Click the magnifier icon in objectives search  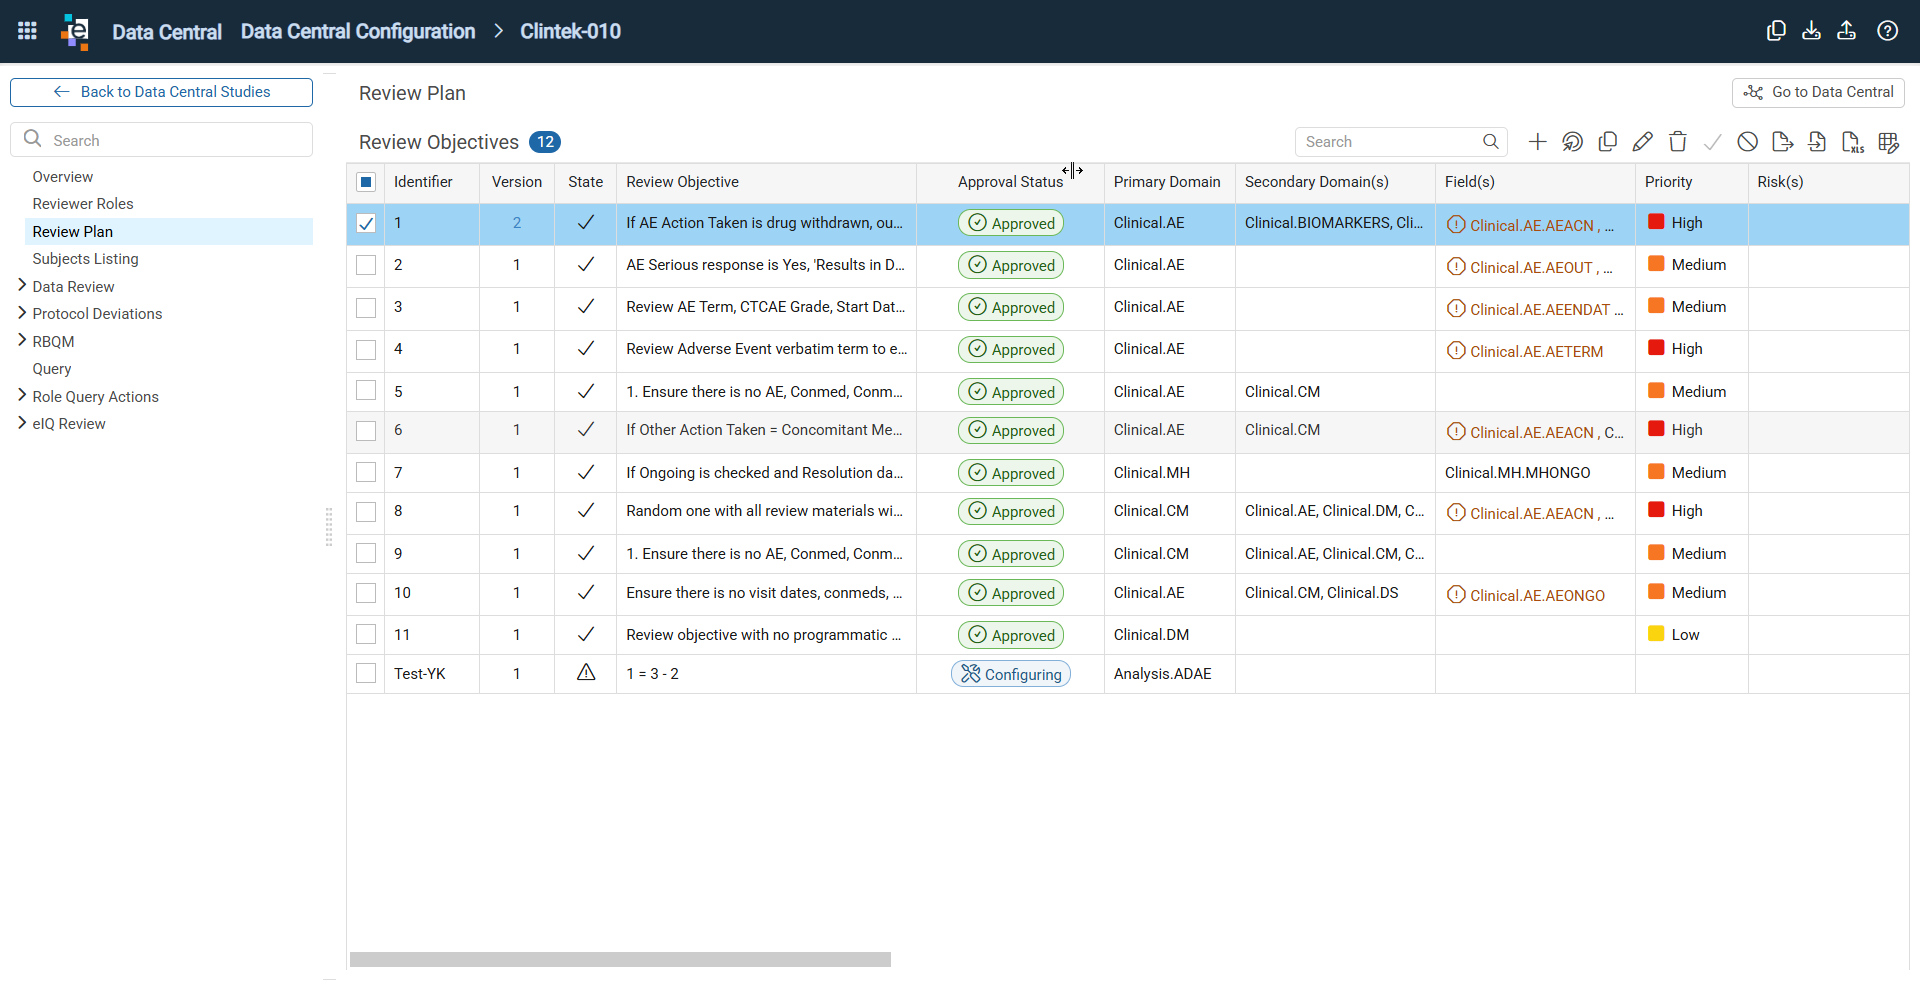(x=1490, y=142)
